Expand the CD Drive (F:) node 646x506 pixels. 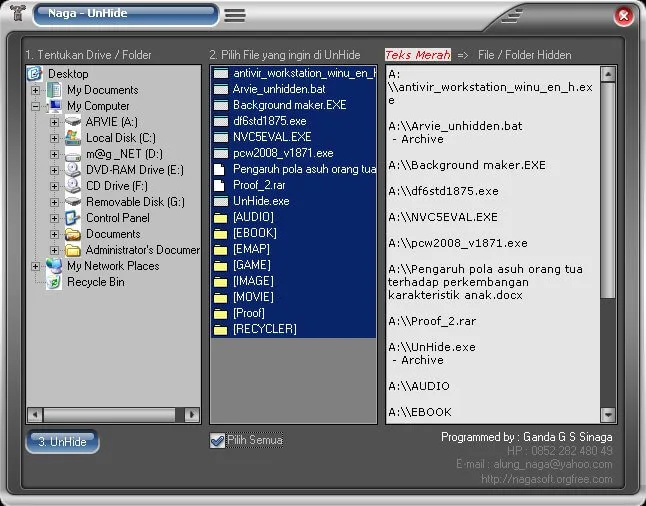click(54, 186)
